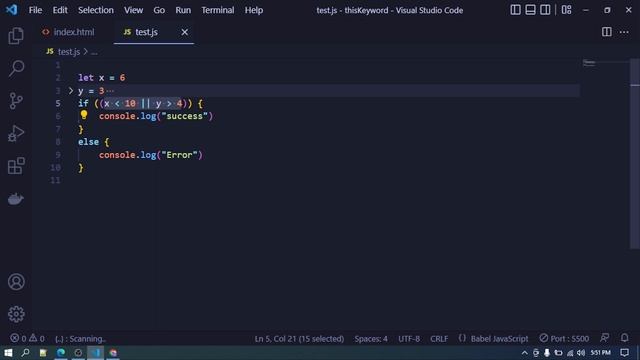Click the console.log("success") code line
The width and height of the screenshot is (640, 360).
point(156,116)
